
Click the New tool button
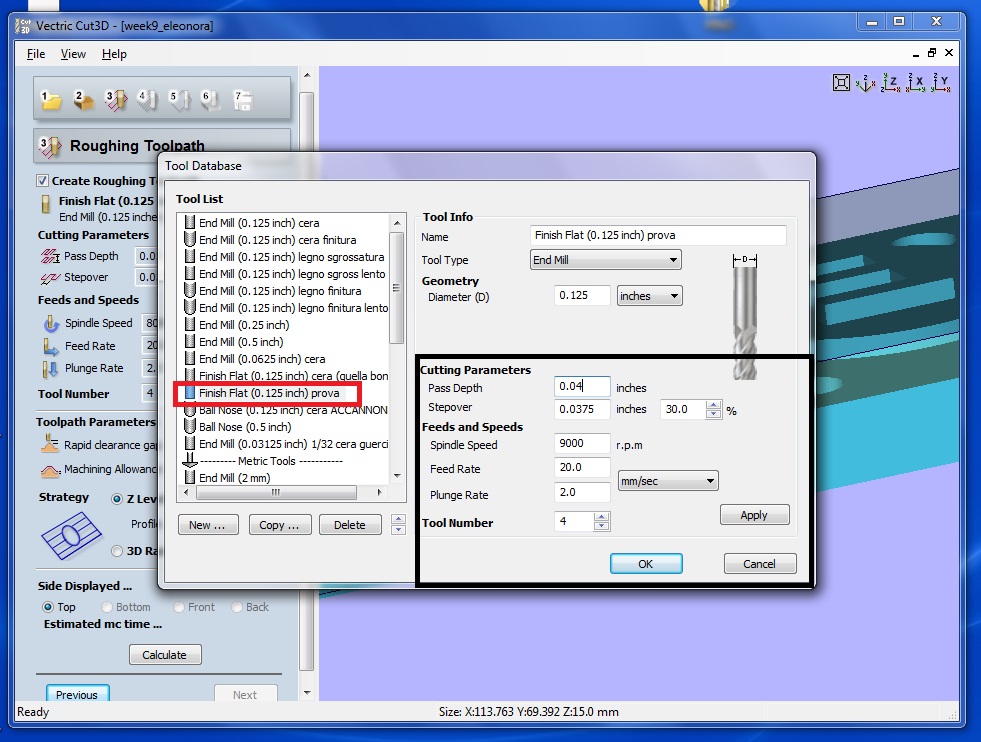(208, 525)
